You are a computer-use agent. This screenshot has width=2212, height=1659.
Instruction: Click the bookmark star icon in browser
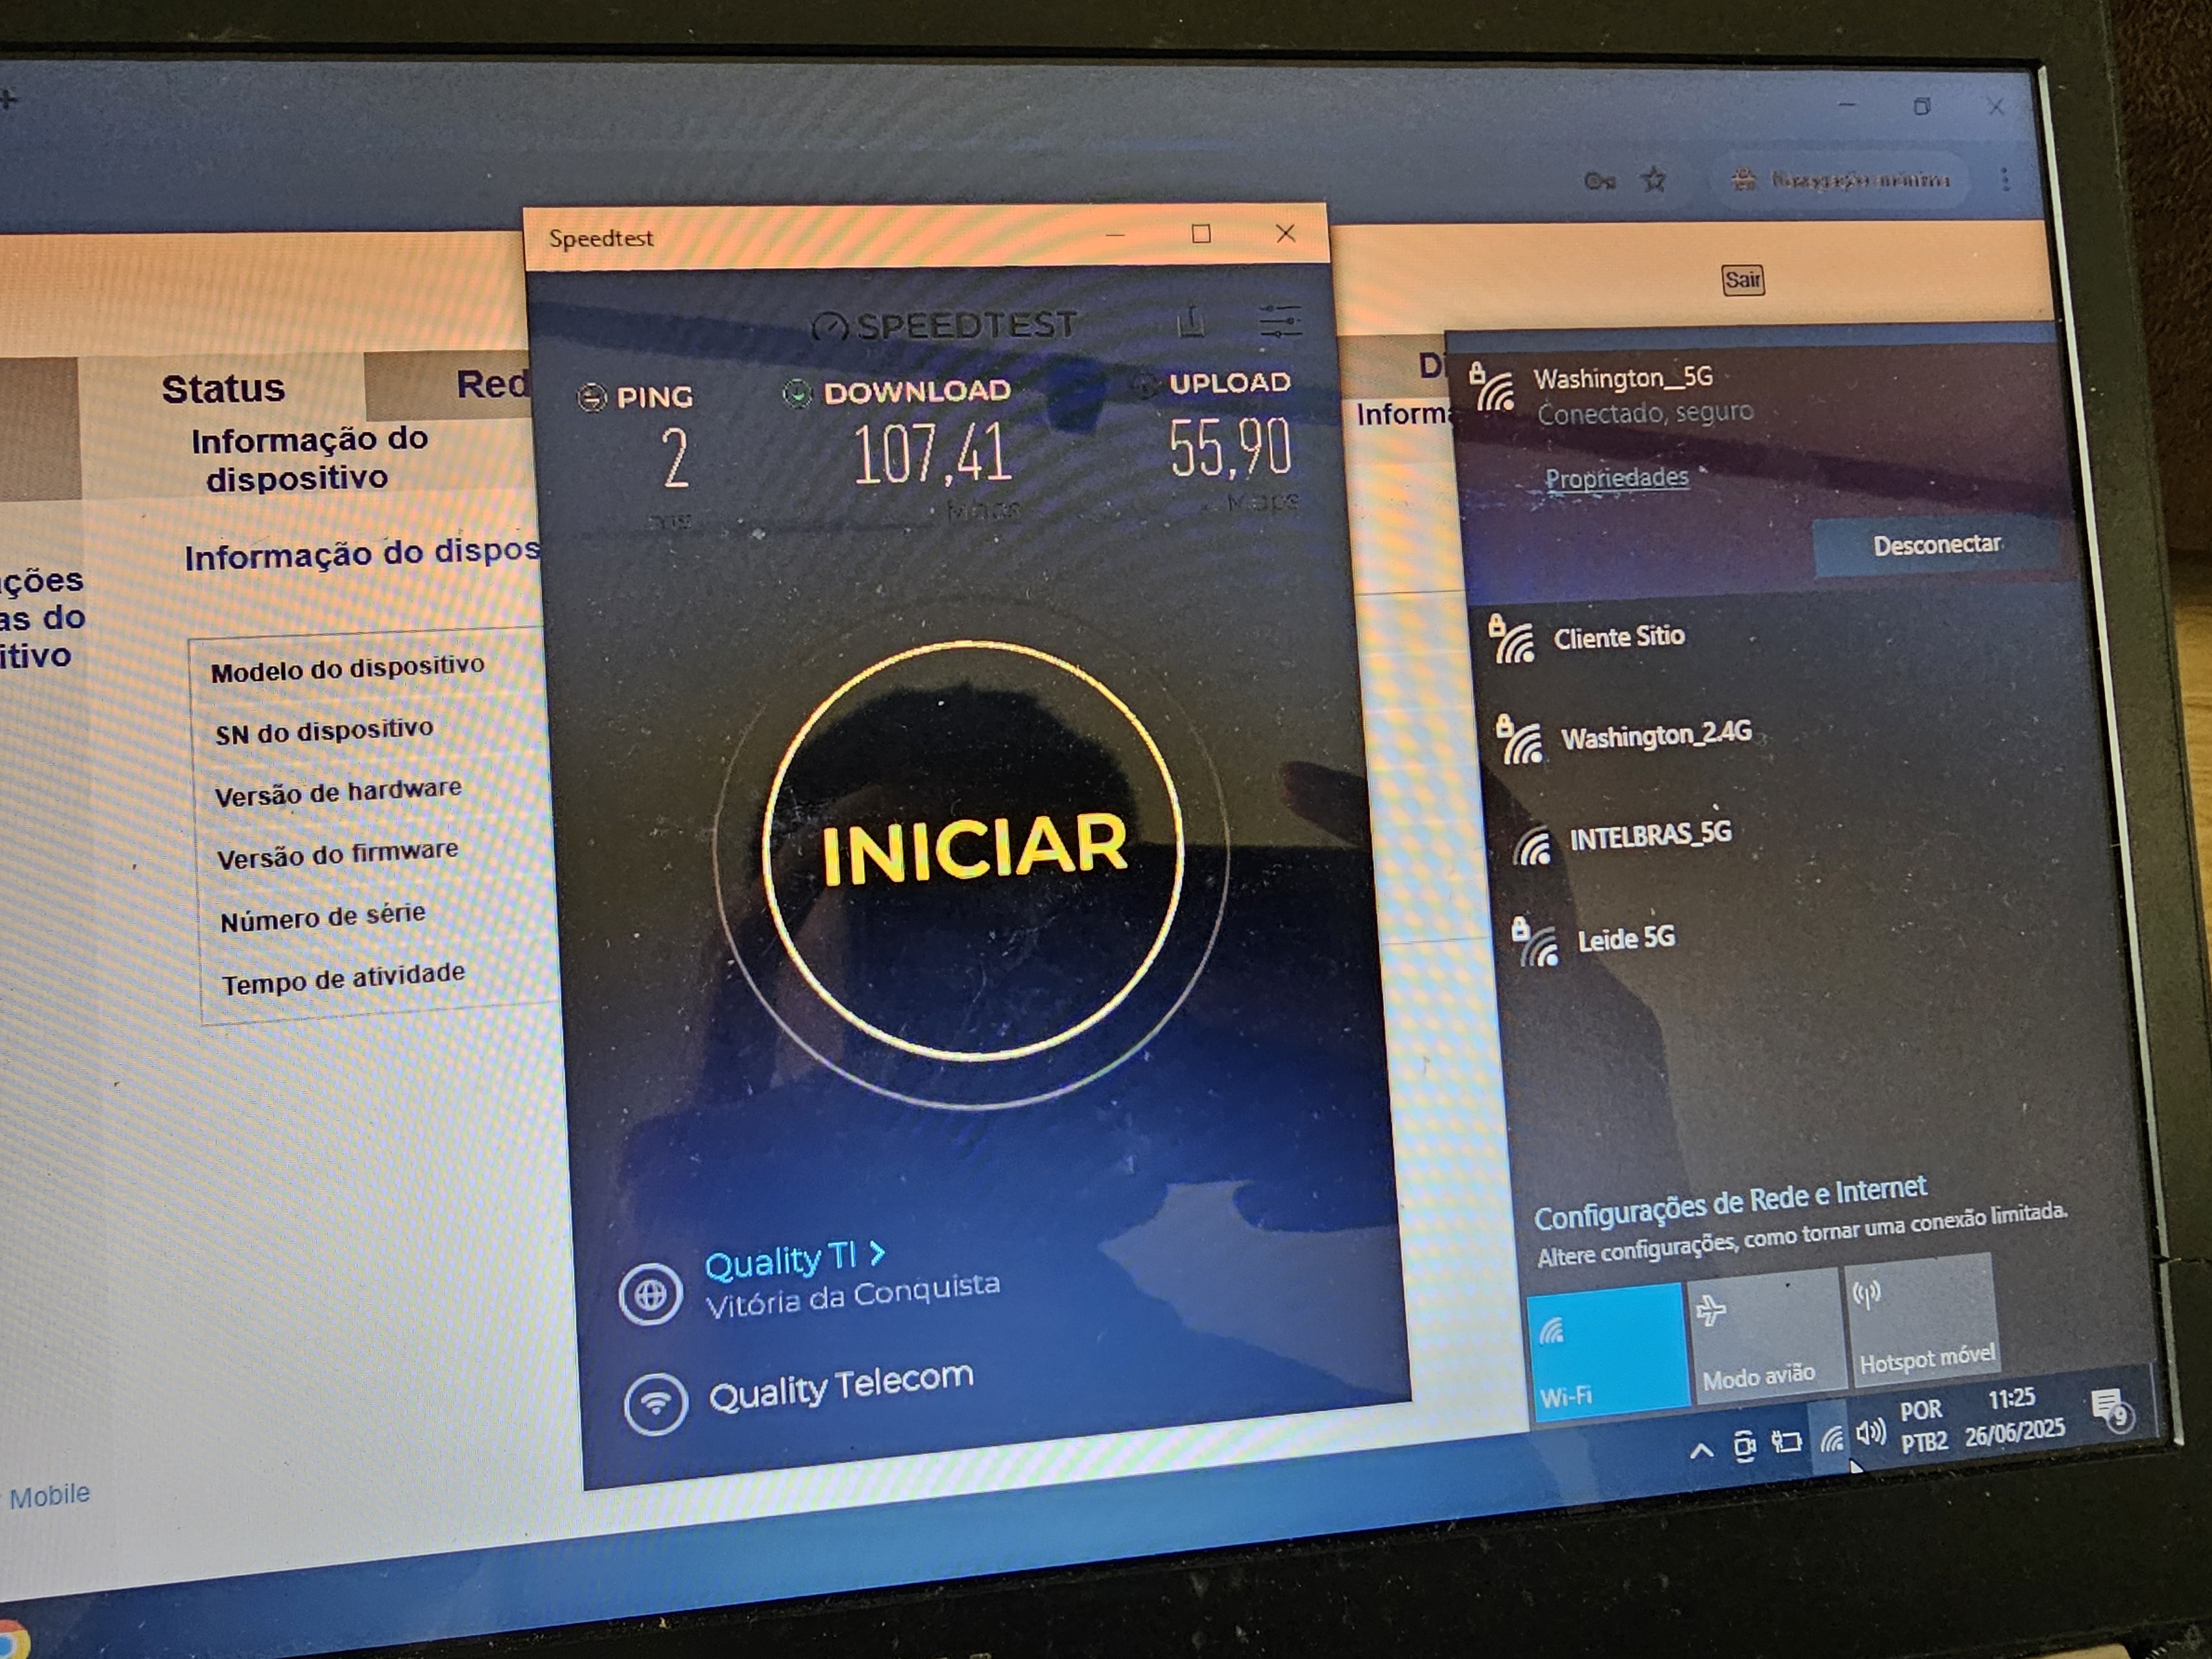[x=1654, y=180]
